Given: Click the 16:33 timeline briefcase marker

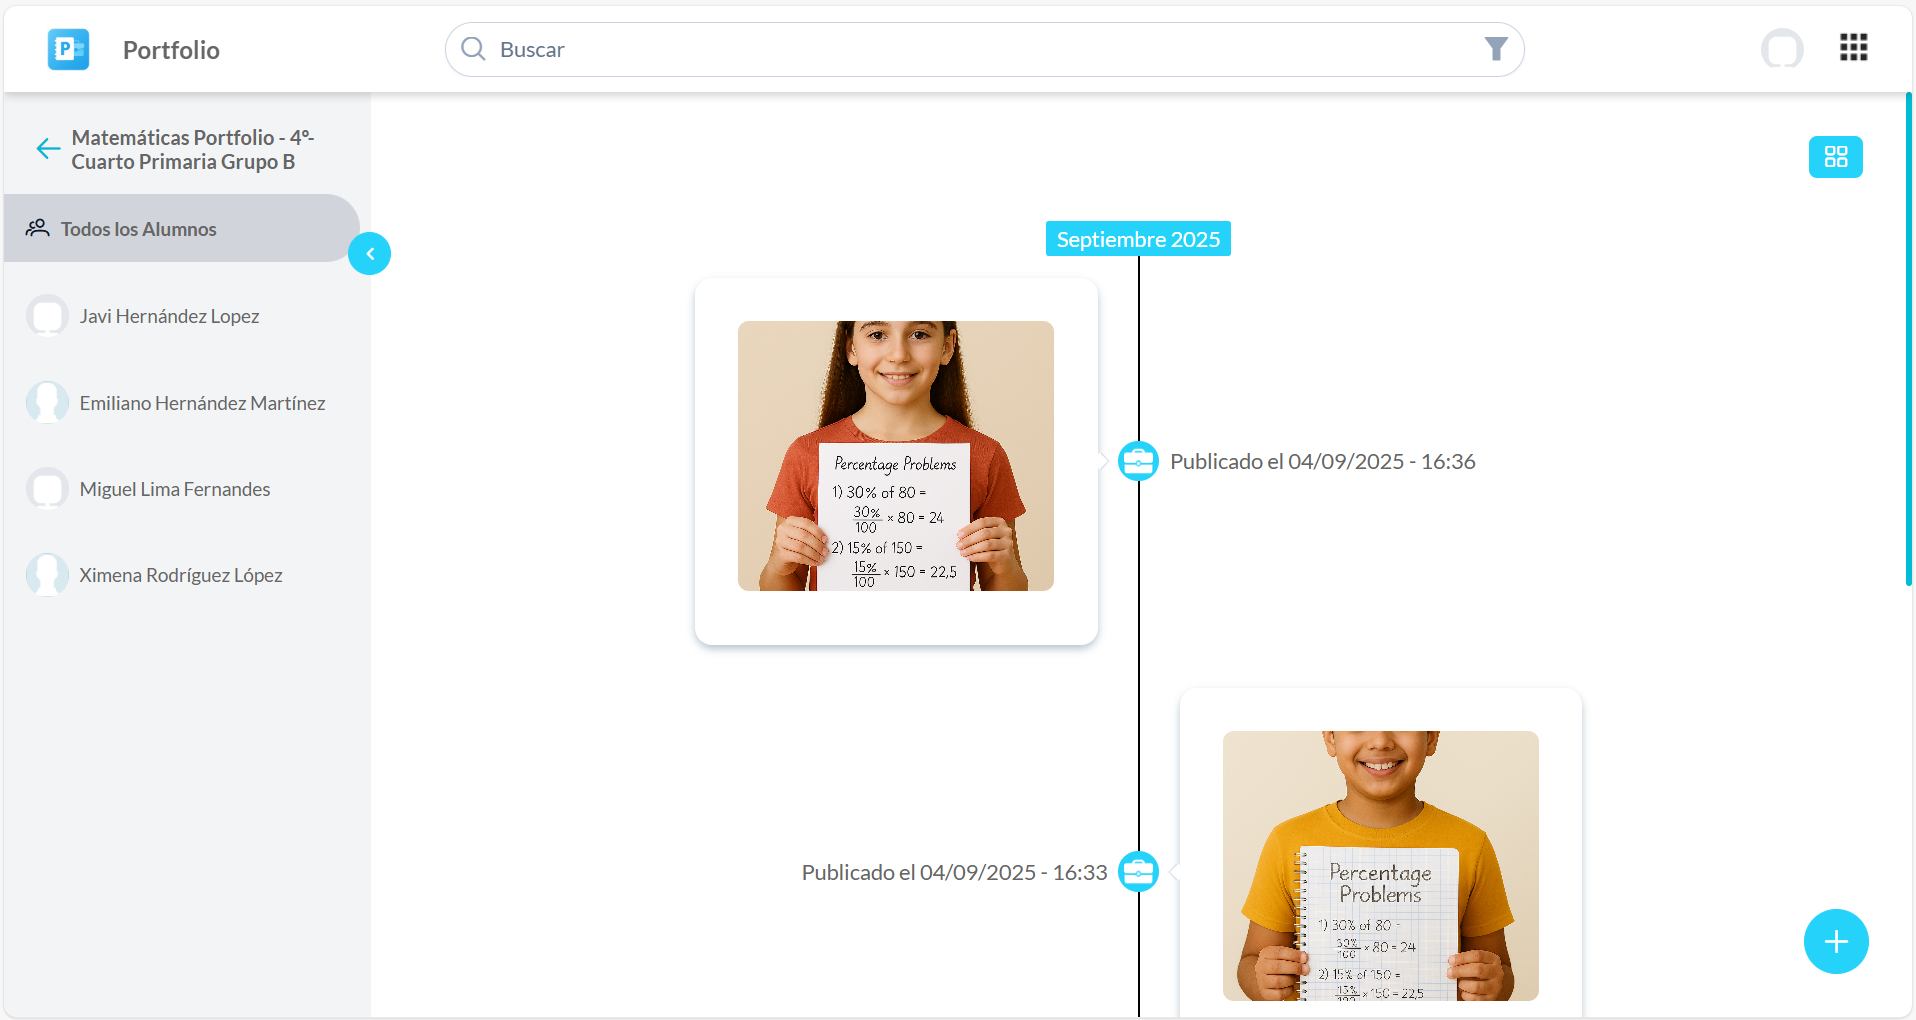Looking at the screenshot, I should 1138,872.
